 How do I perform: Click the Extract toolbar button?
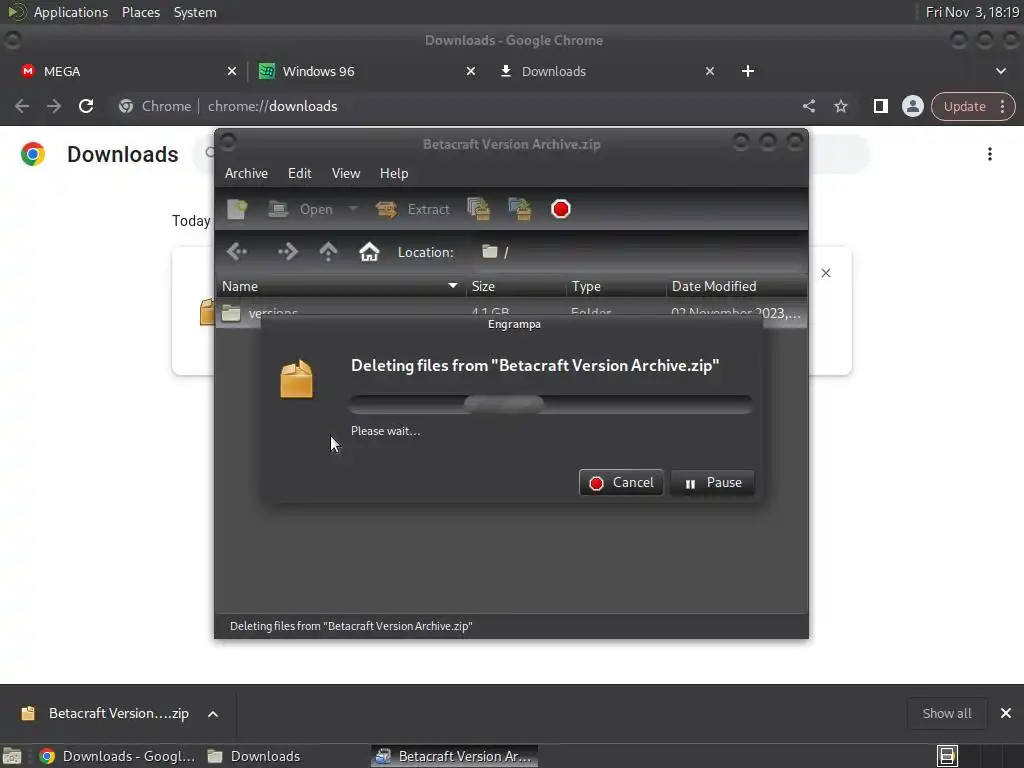click(413, 209)
